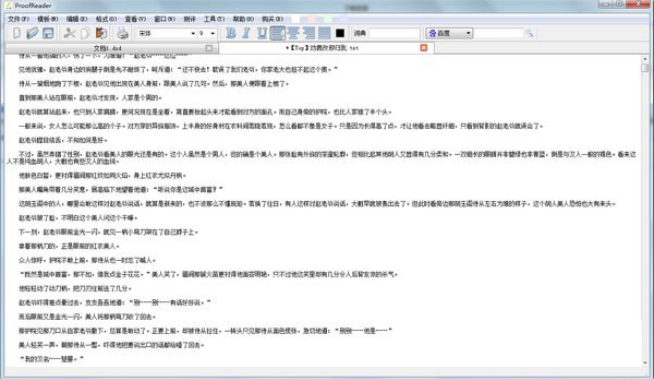This screenshot has height=379, width=654.
Task: Close the 【Top】 tab with red X
Action: [424, 48]
